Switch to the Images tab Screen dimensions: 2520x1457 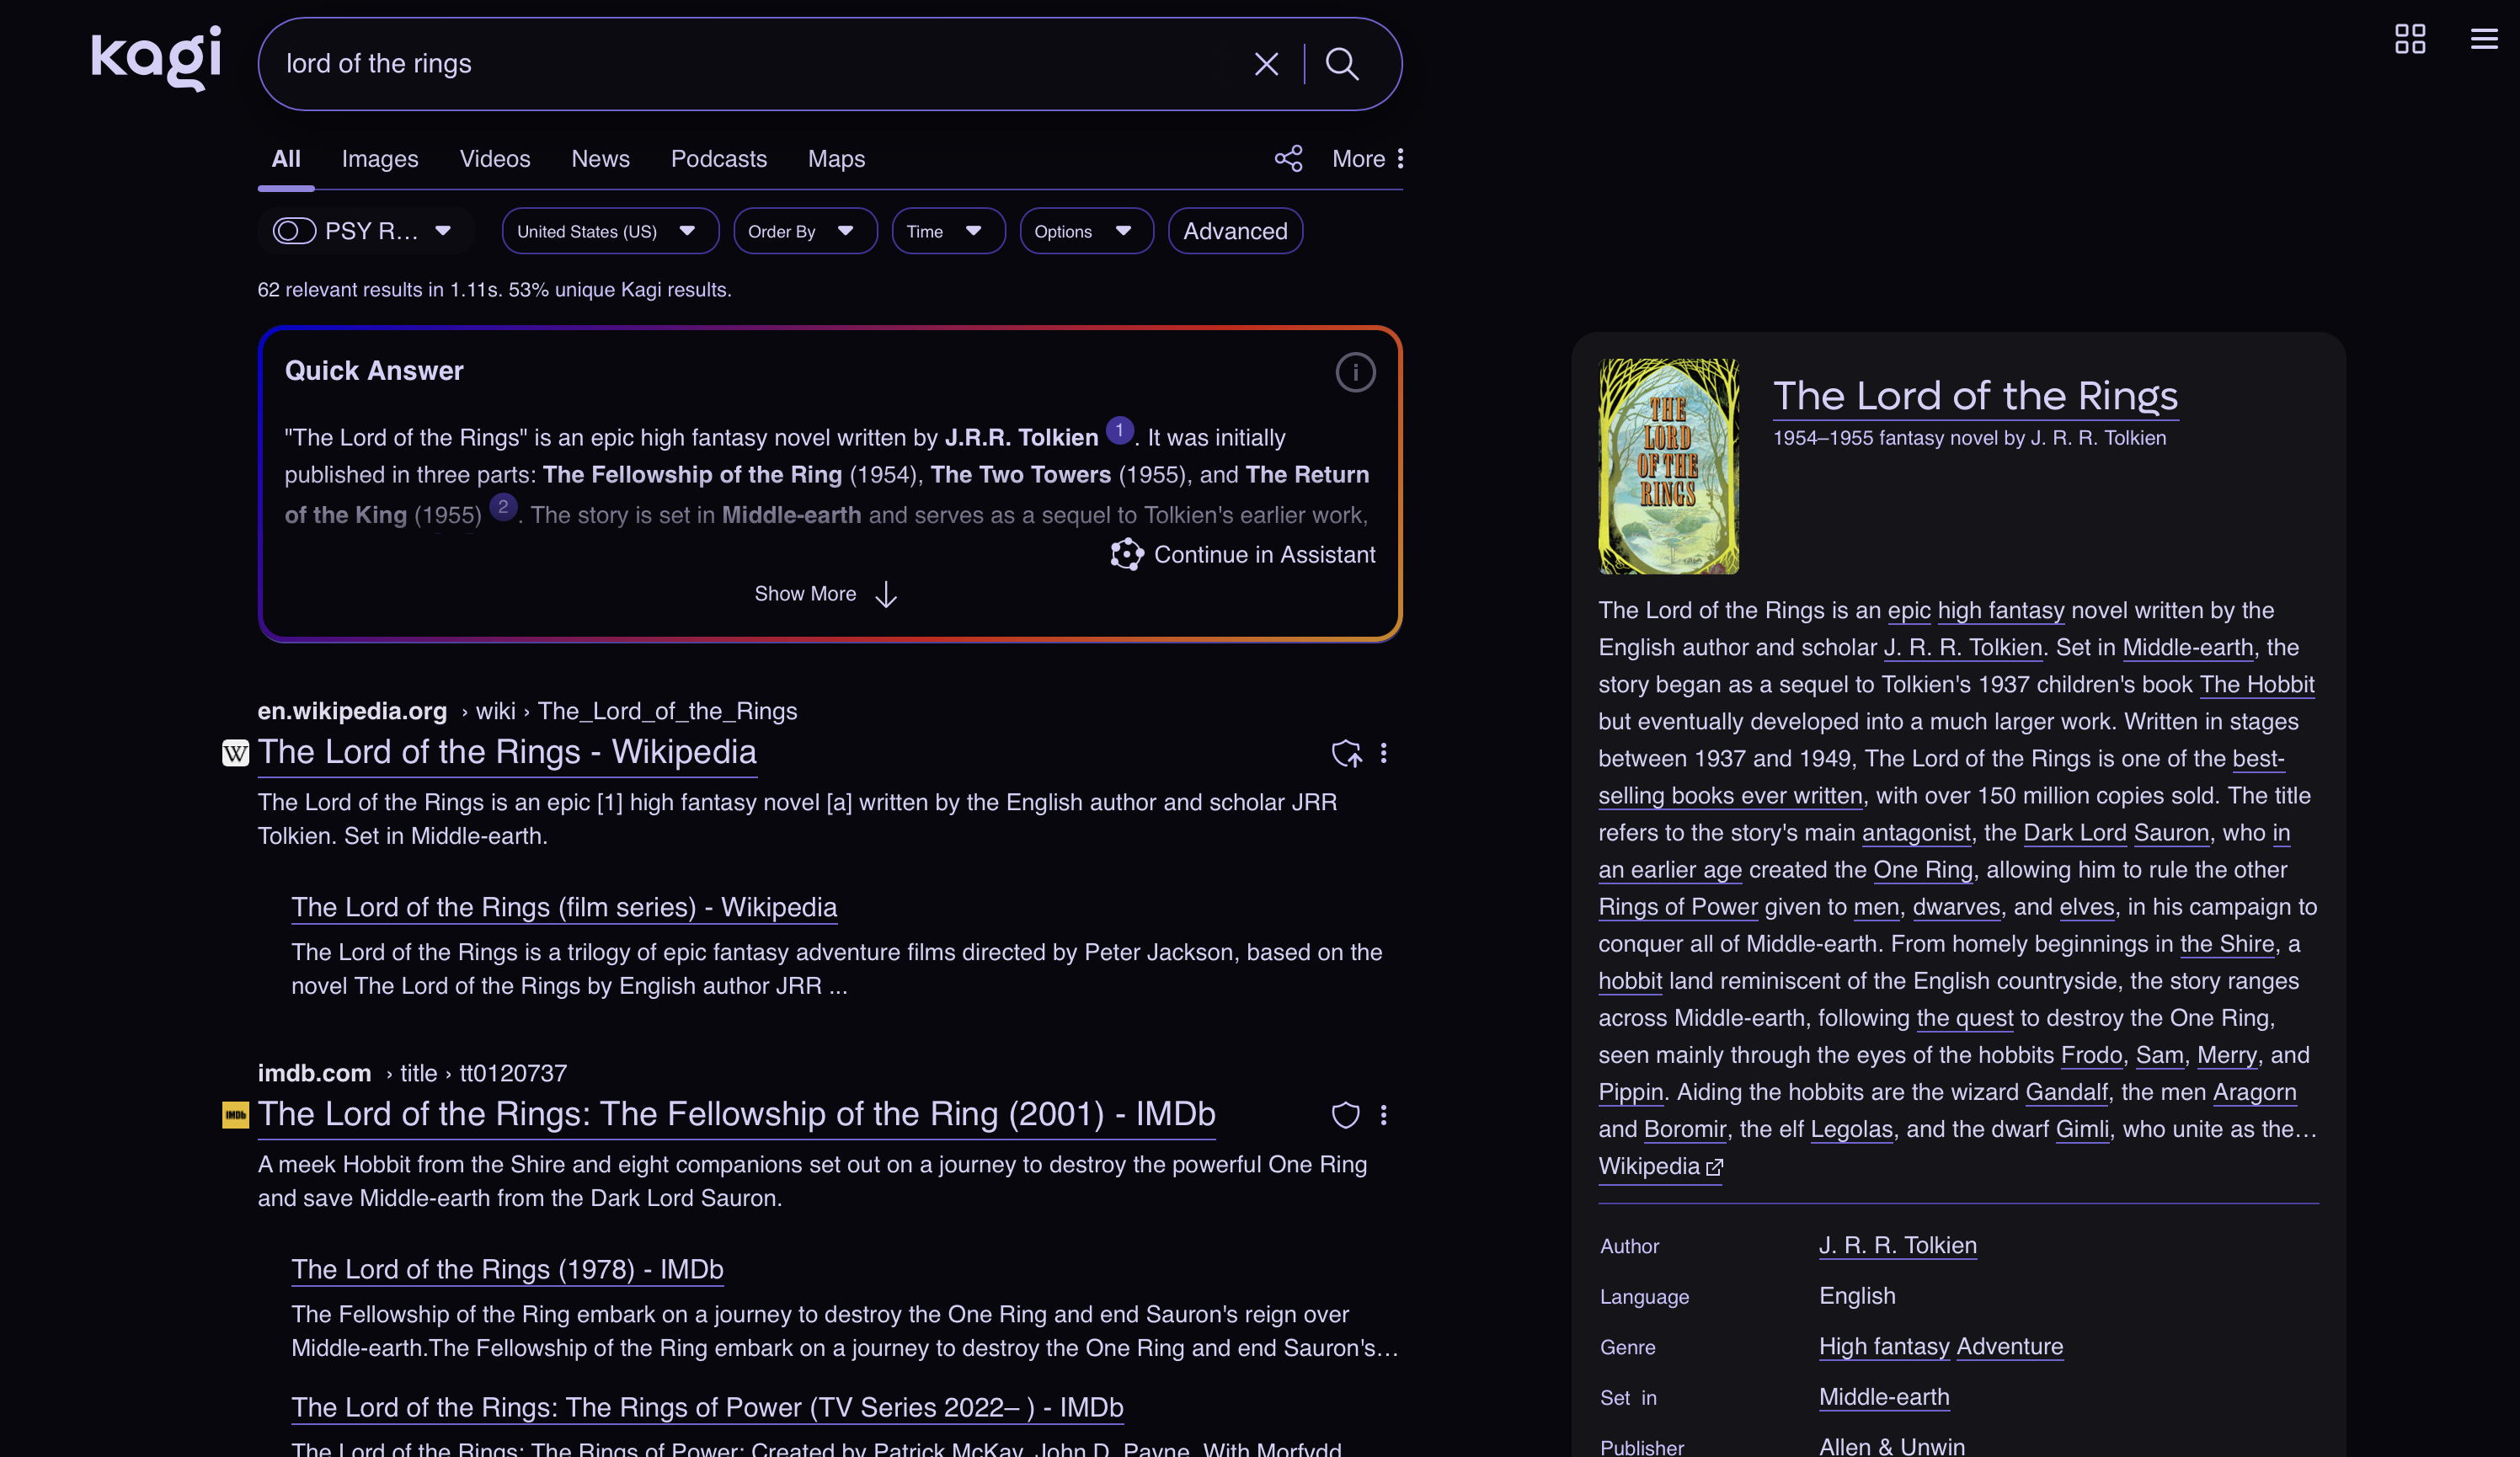tap(379, 159)
